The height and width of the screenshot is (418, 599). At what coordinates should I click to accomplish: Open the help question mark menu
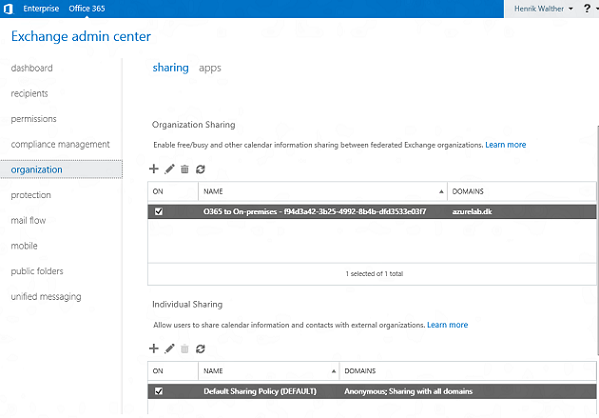point(587,8)
